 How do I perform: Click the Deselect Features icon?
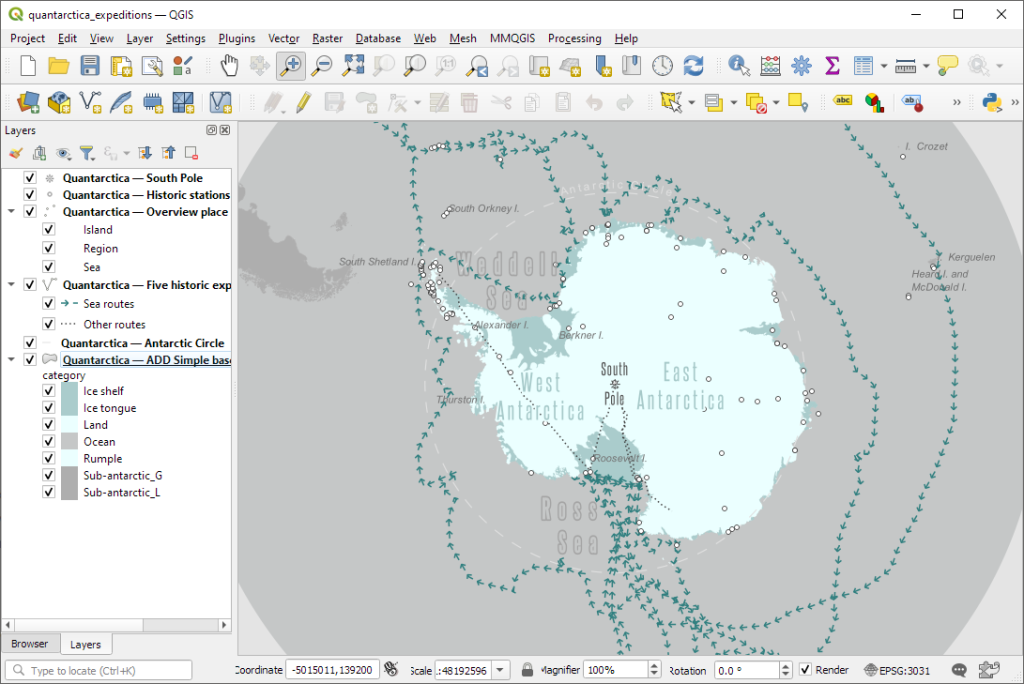756,103
